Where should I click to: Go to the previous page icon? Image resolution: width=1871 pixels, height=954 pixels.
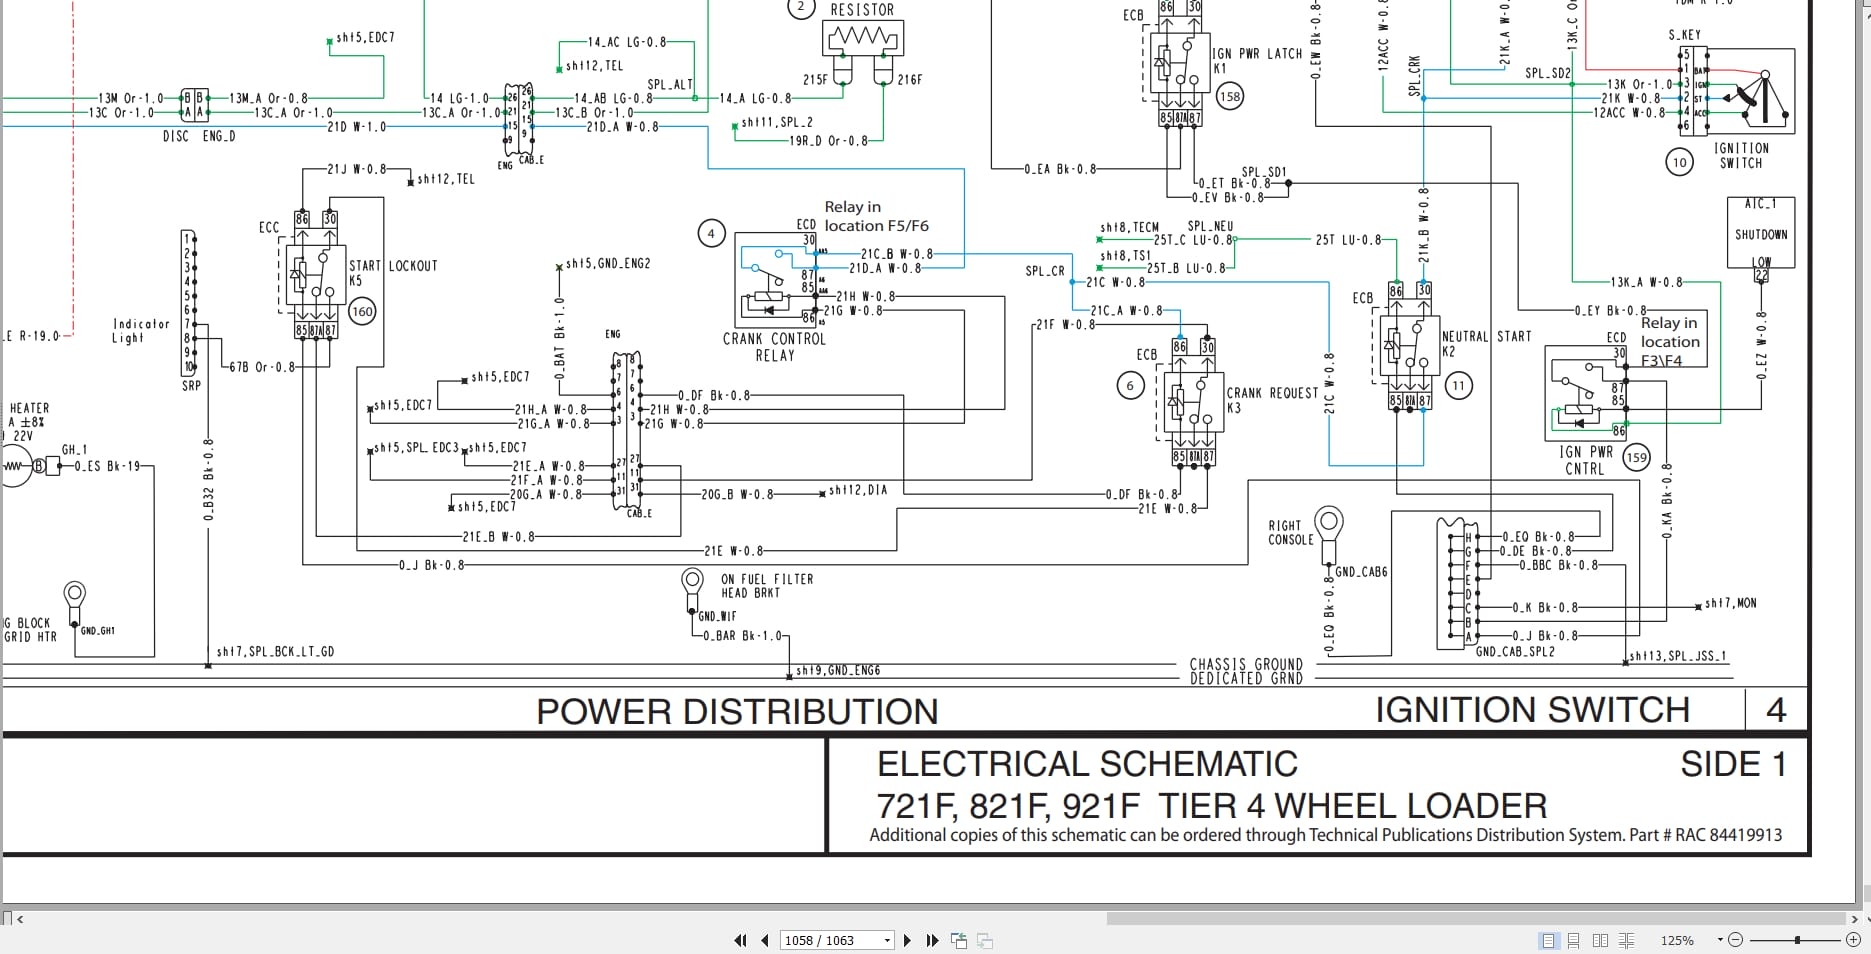click(765, 940)
